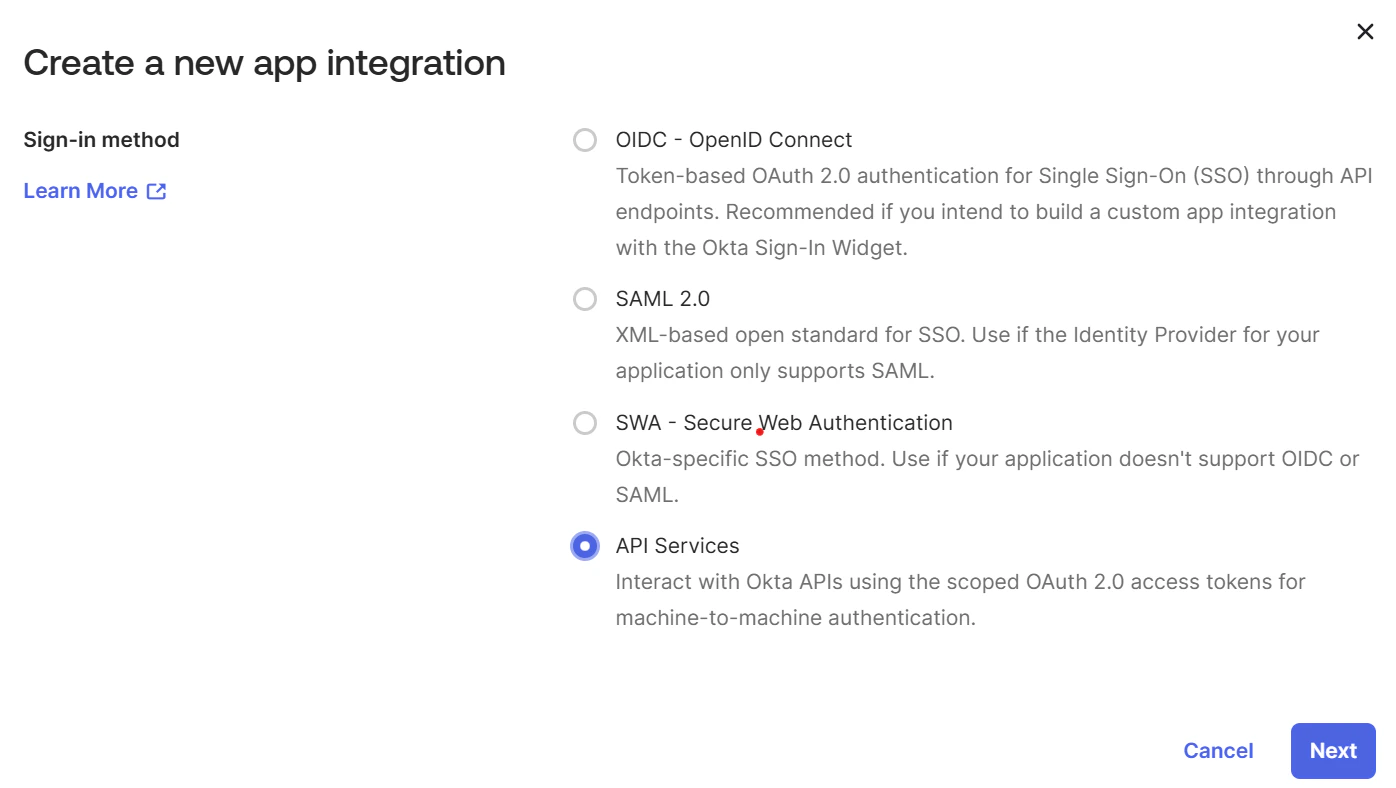Click the red dot near SWA option
Image resolution: width=1396 pixels, height=788 pixels.
(758, 430)
